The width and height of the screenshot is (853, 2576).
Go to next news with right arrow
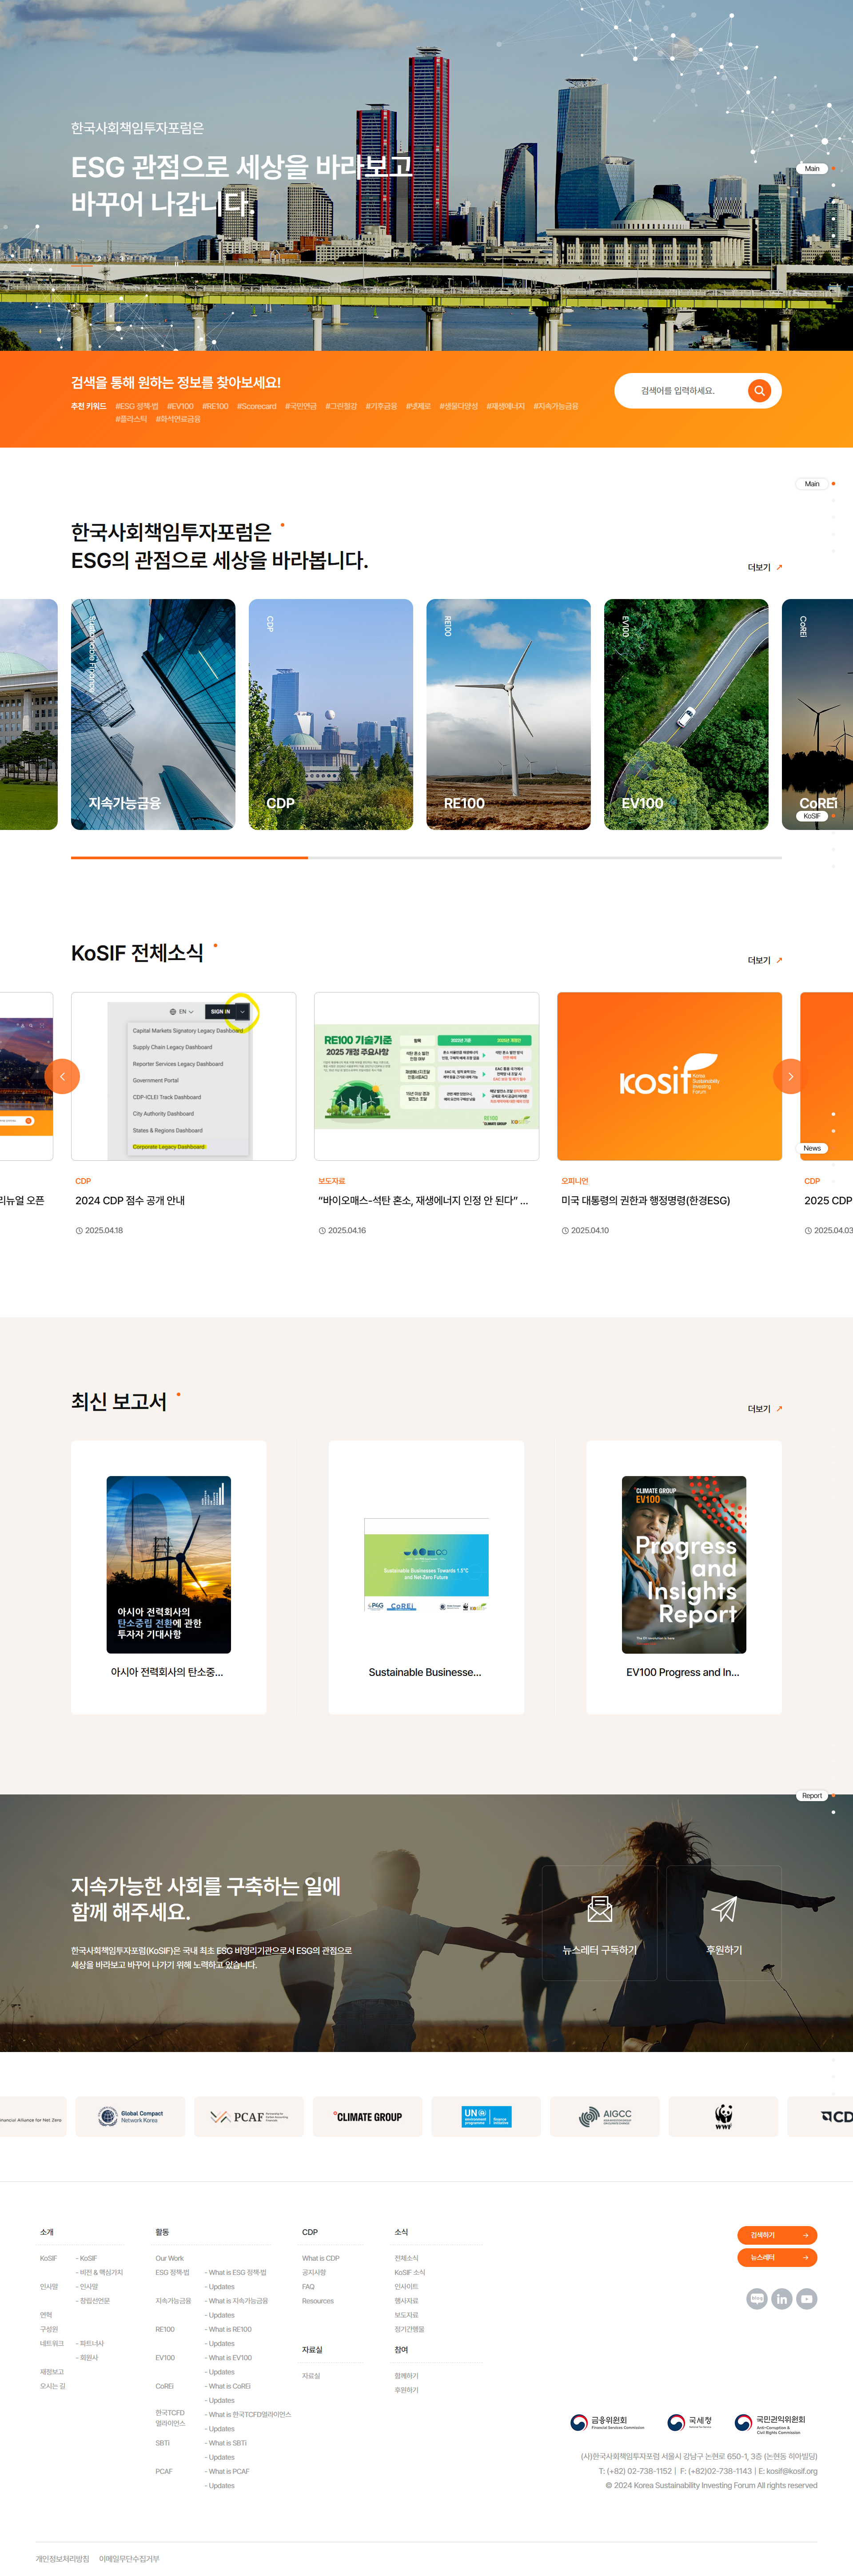click(x=790, y=1076)
